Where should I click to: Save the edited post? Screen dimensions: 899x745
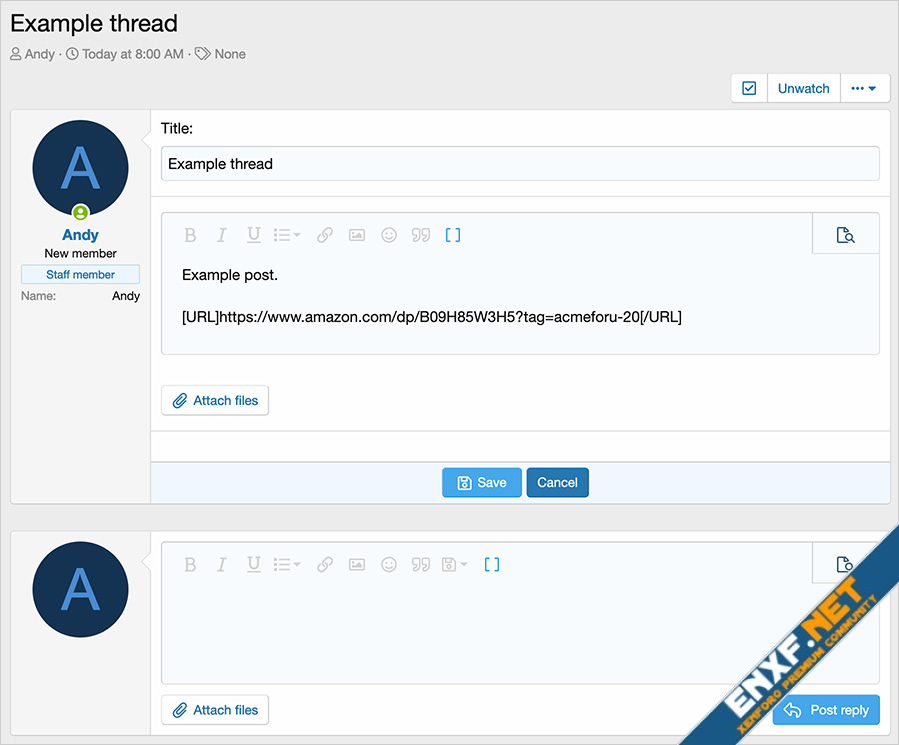click(481, 482)
